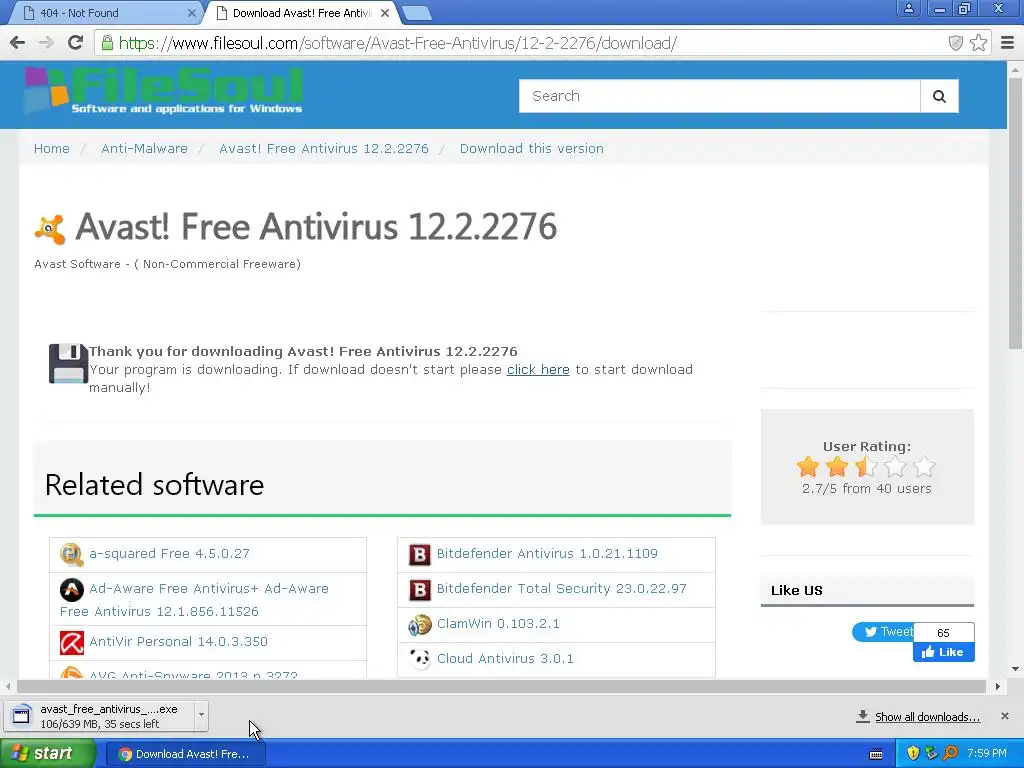Open Bitdefender Total Security 23.0.22.97 link
The image size is (1024, 768).
[x=562, y=588]
